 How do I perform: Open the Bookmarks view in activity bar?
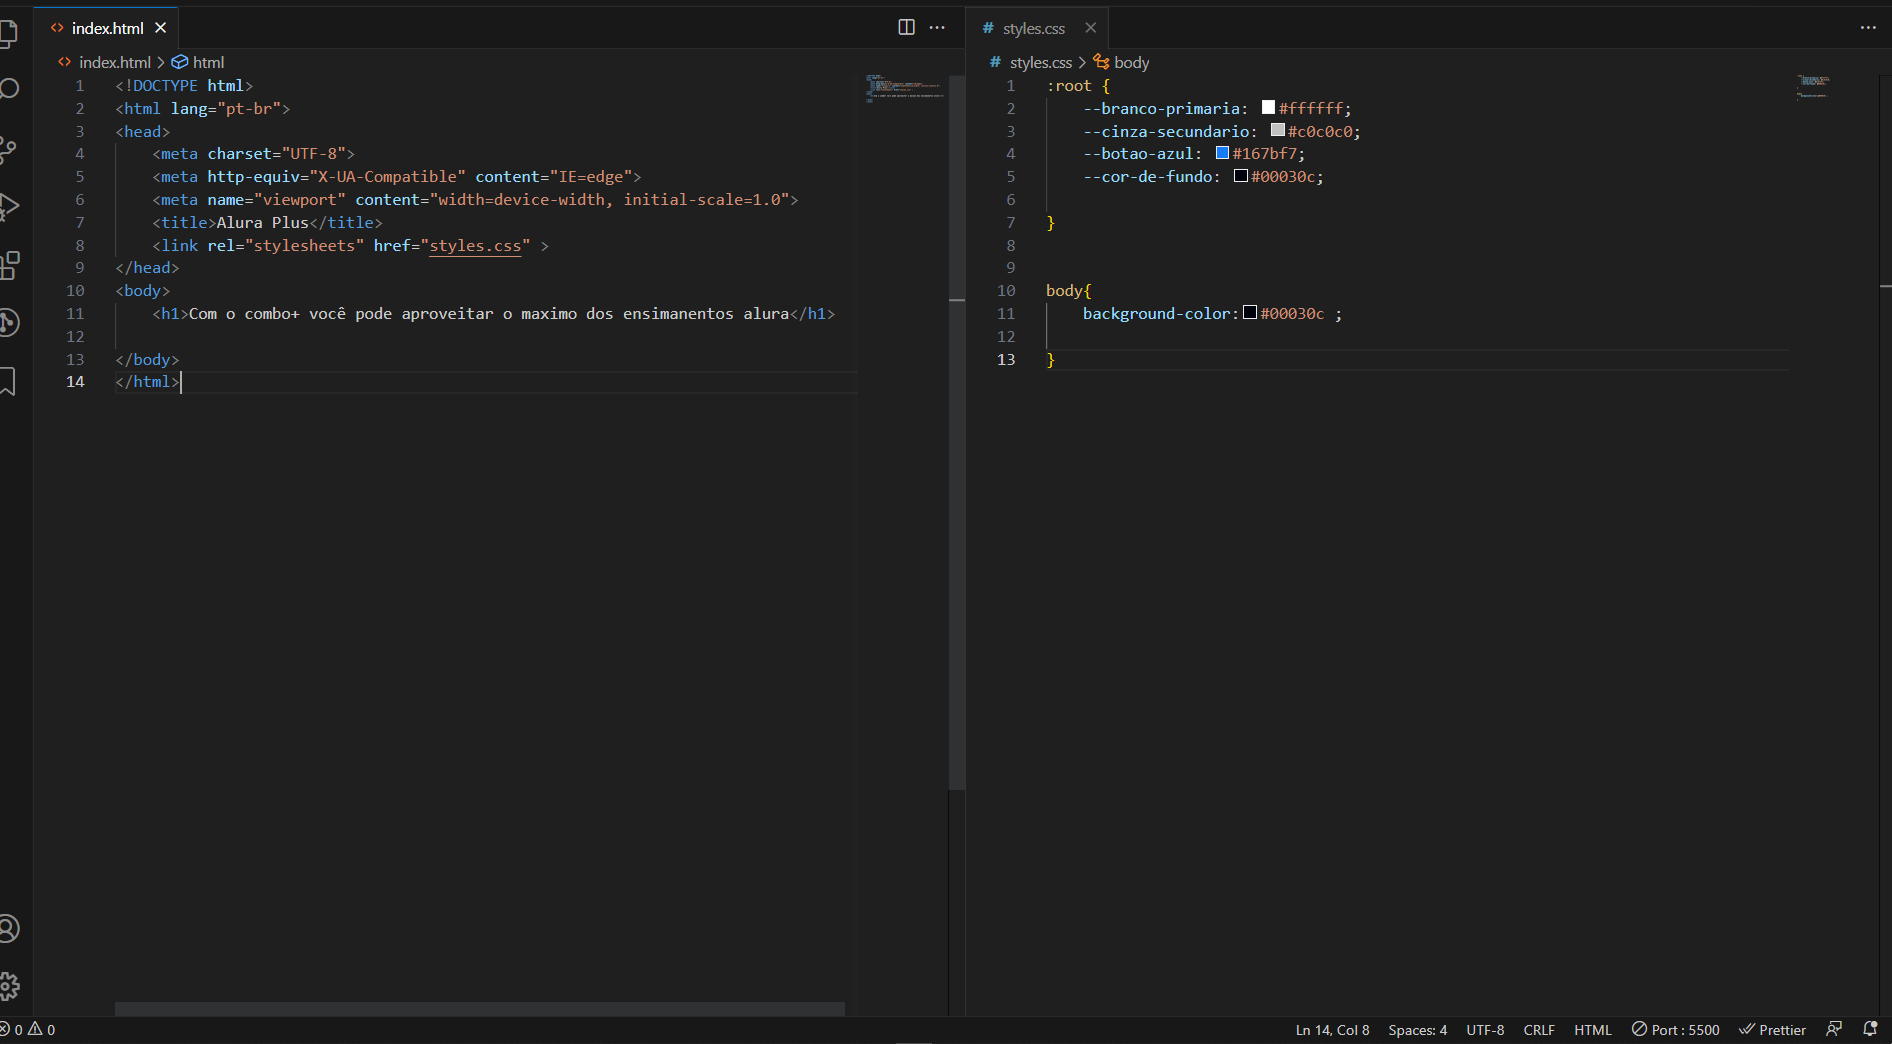tap(8, 380)
